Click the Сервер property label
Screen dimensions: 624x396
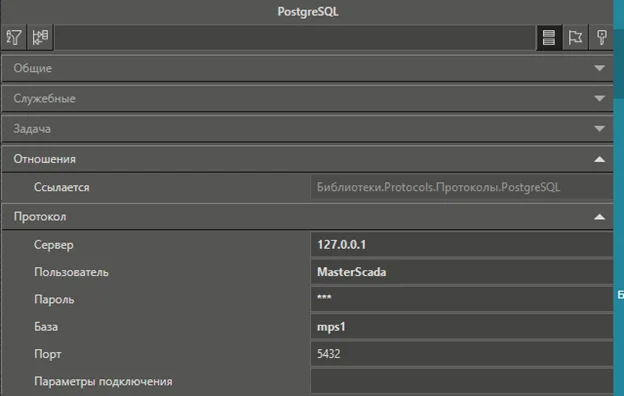pos(54,245)
